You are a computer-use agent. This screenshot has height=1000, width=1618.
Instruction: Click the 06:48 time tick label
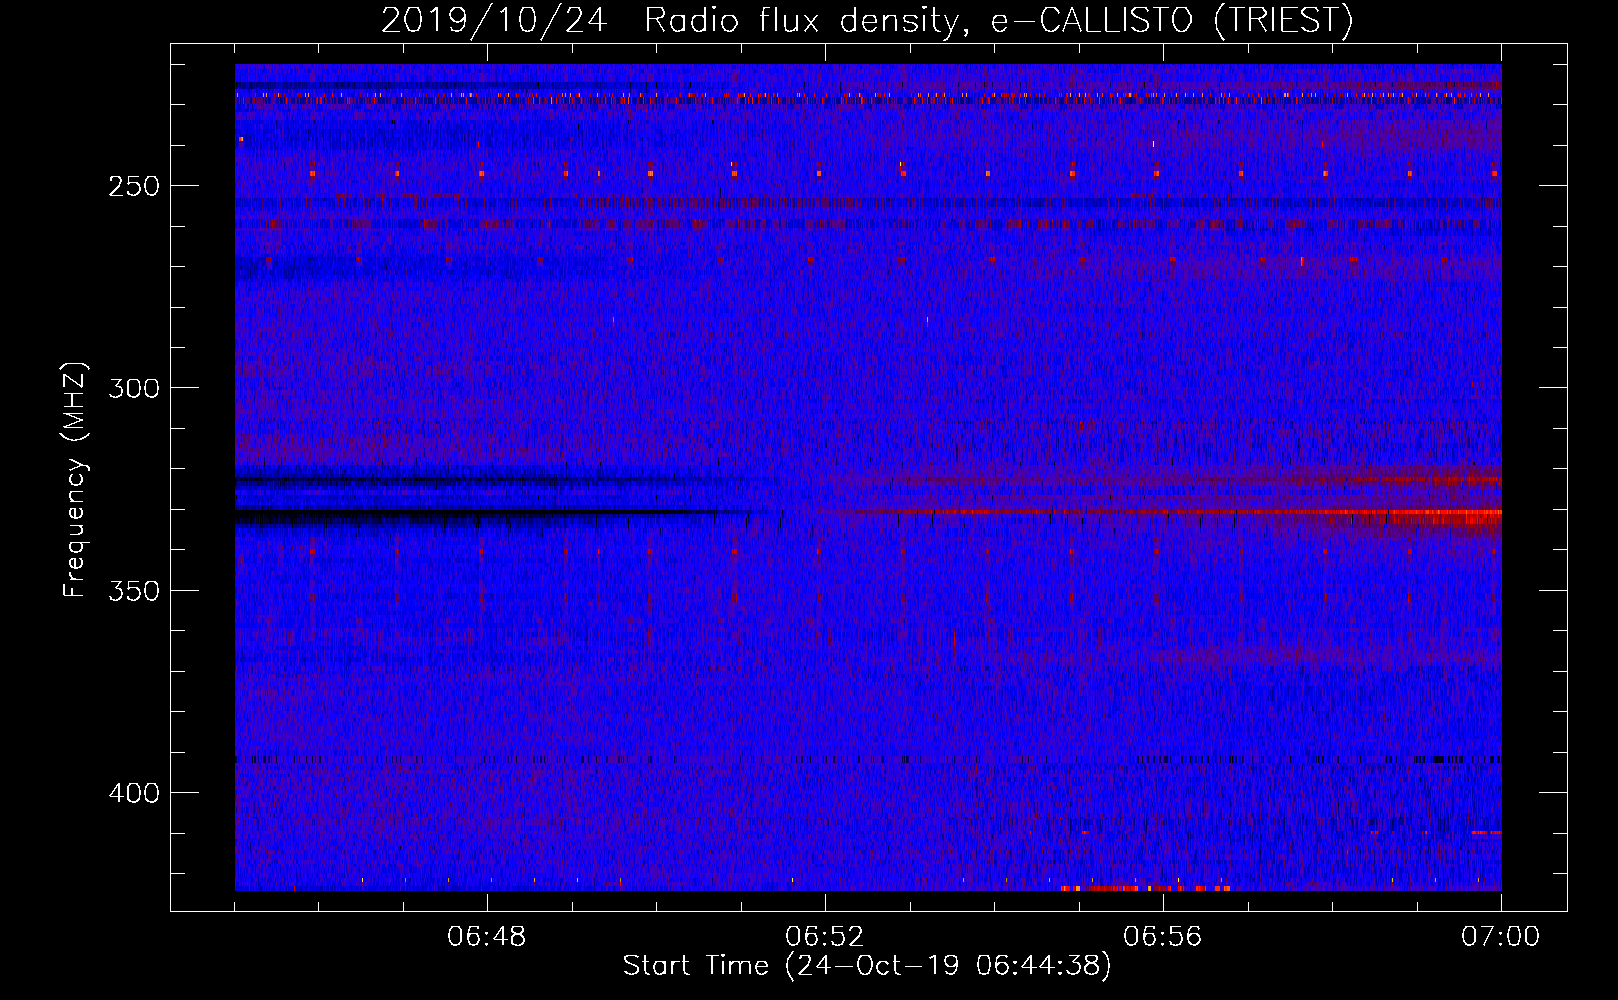pos(487,937)
